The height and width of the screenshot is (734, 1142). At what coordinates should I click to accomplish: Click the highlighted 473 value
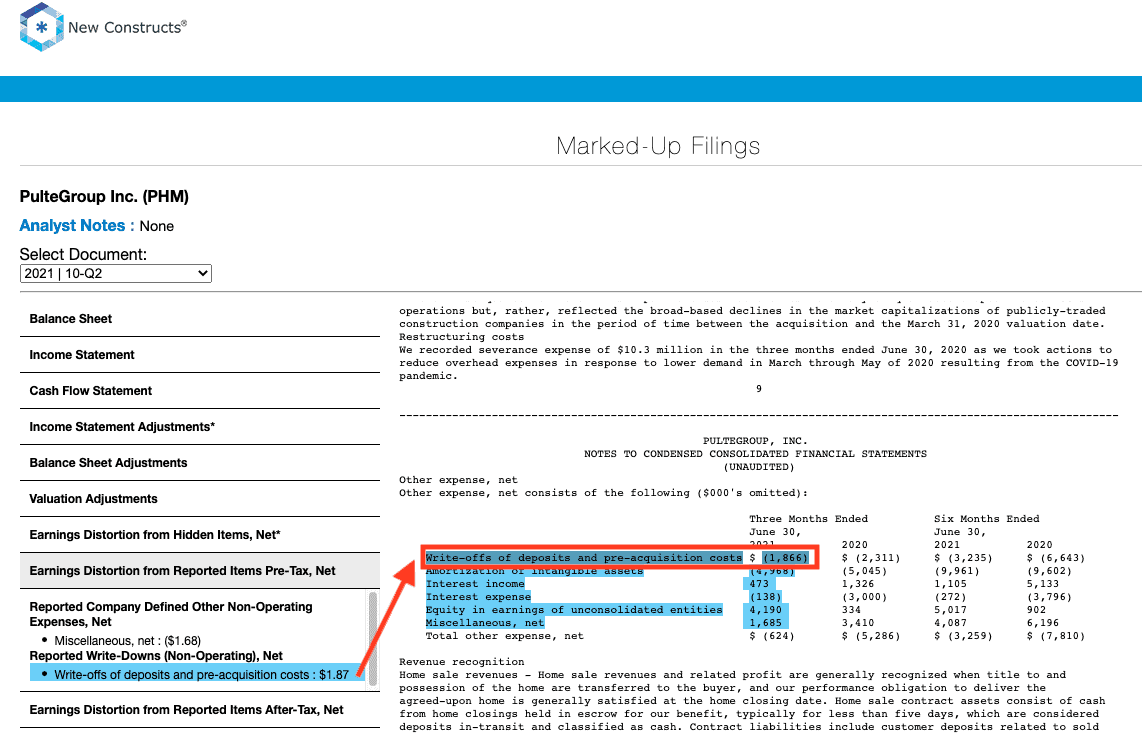pyautogui.click(x=759, y=584)
